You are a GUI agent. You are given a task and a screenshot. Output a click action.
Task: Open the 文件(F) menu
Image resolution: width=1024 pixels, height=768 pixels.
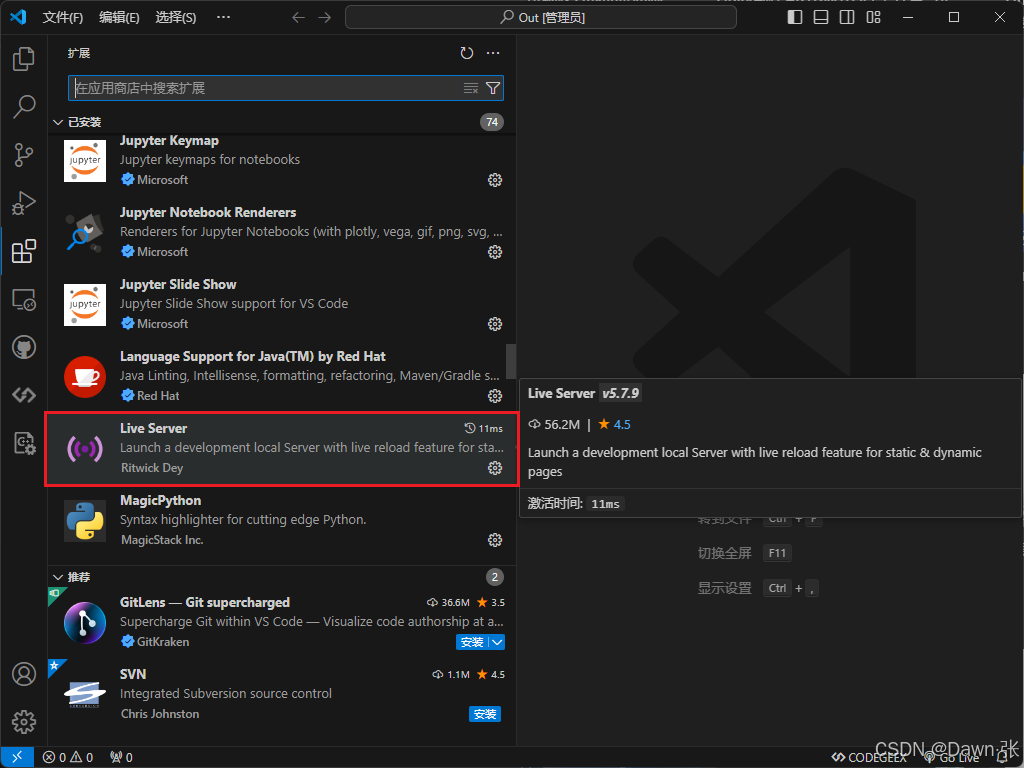63,18
